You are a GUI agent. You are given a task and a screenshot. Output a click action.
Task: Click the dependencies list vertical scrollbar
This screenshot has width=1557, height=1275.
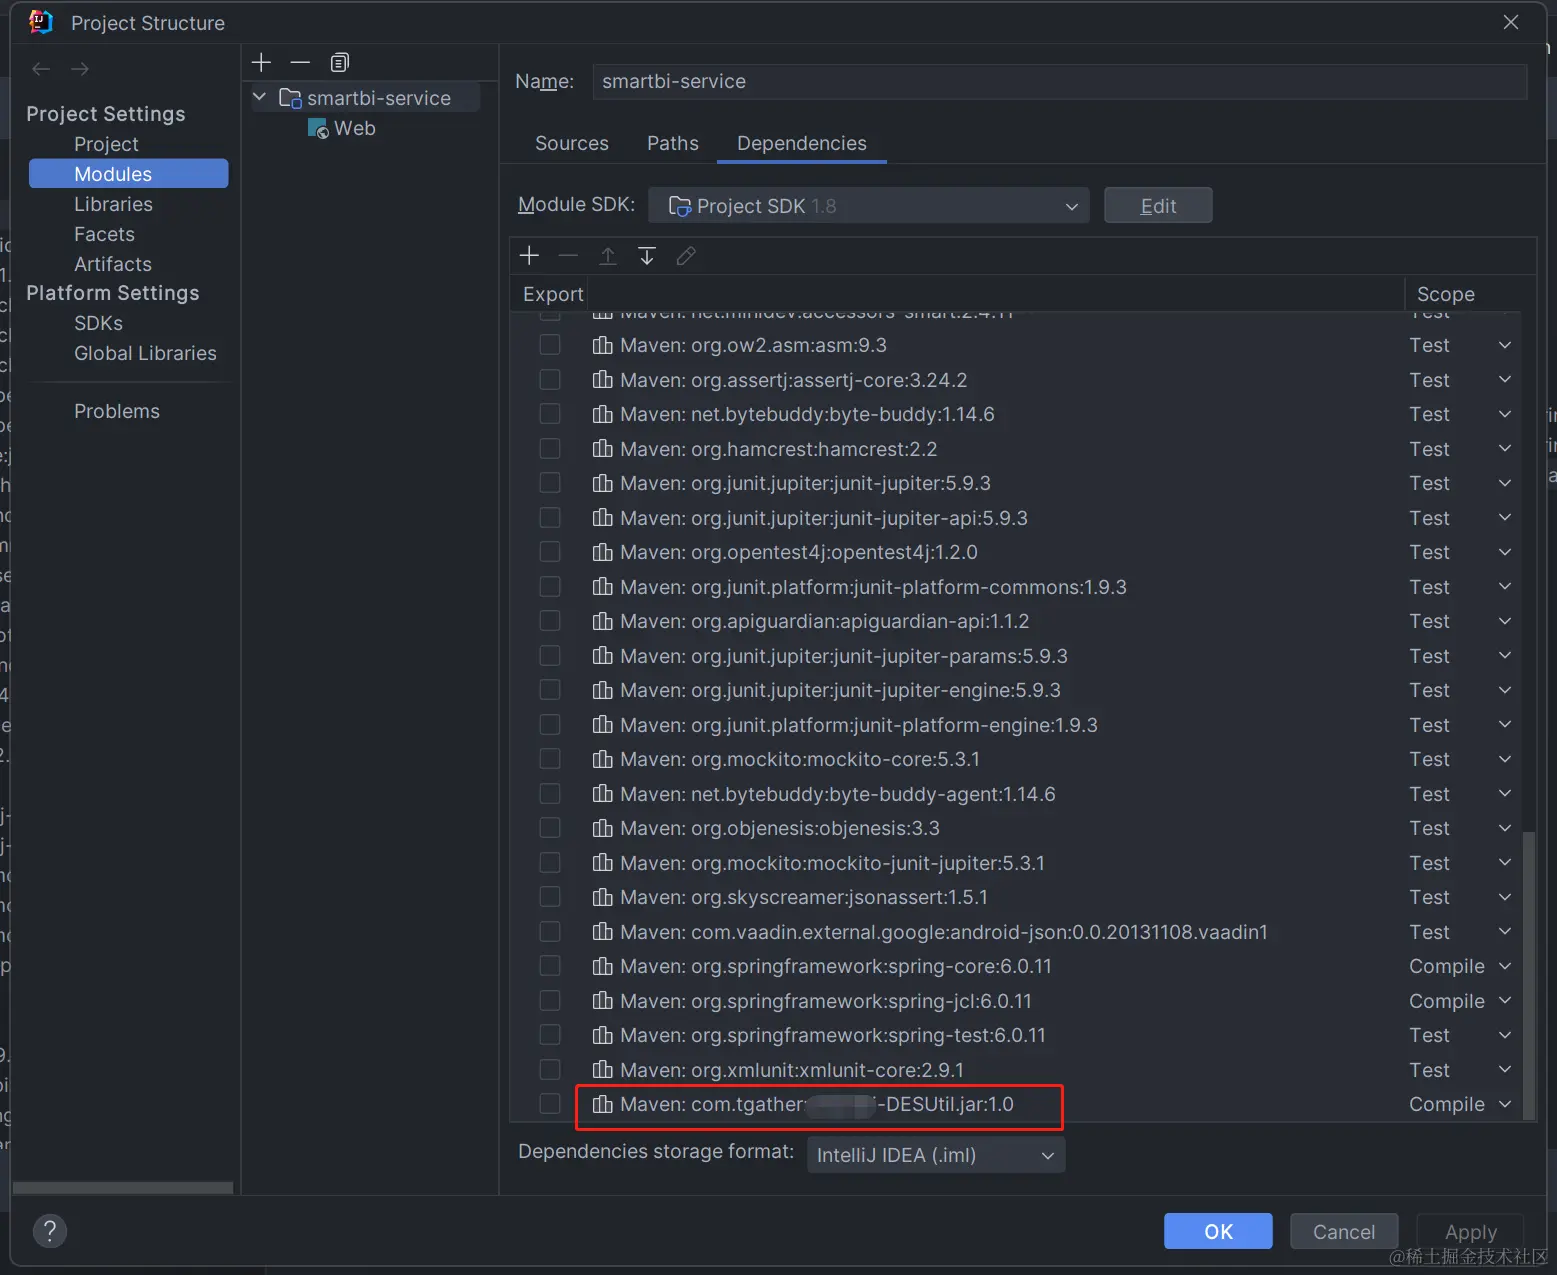(x=1528, y=975)
